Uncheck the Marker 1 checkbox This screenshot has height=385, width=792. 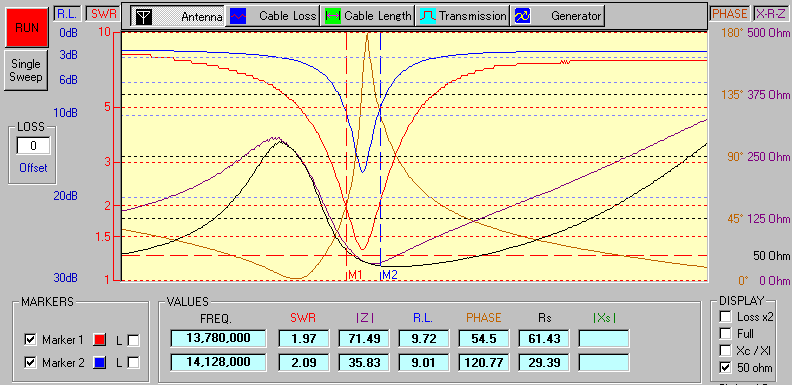(30, 341)
